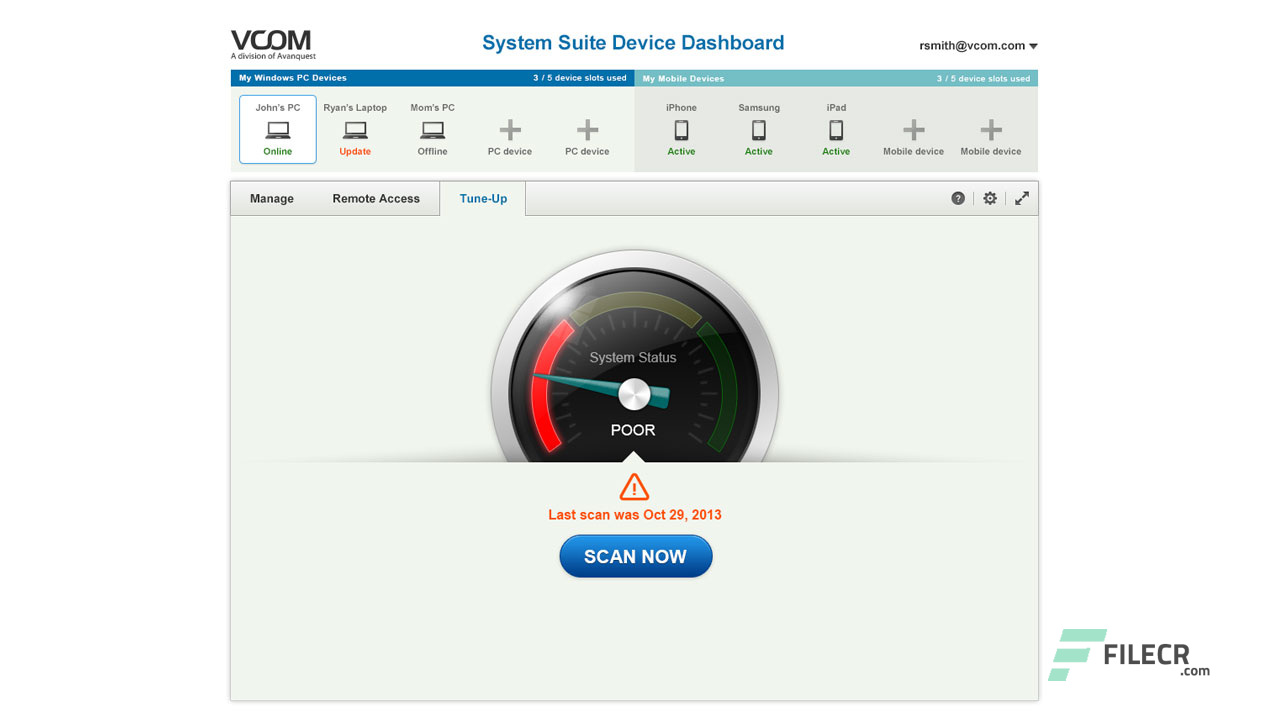Click the Offline status under Mom's PC
Viewport: 1280px width, 720px height.
click(x=432, y=152)
